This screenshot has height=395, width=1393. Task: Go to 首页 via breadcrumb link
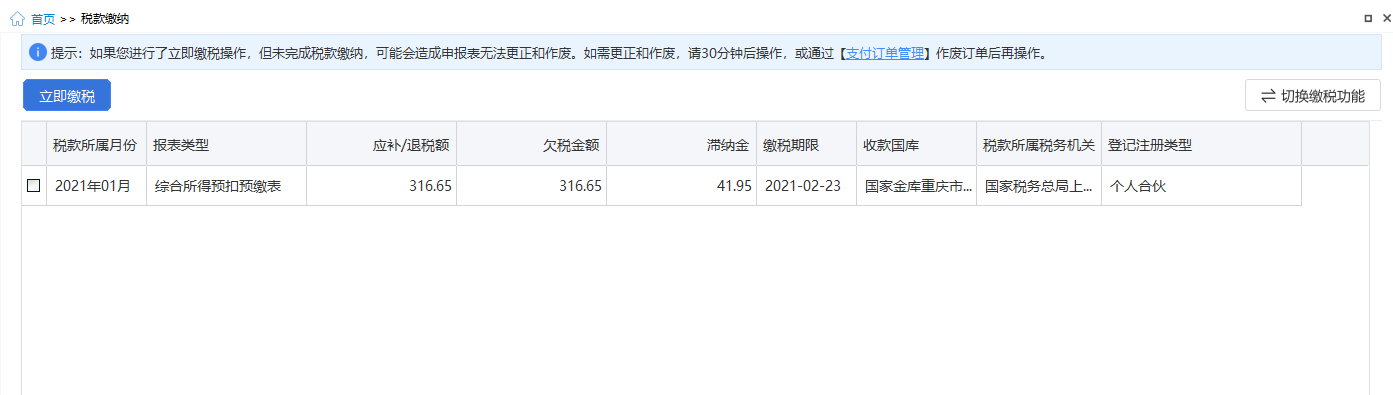tap(43, 19)
